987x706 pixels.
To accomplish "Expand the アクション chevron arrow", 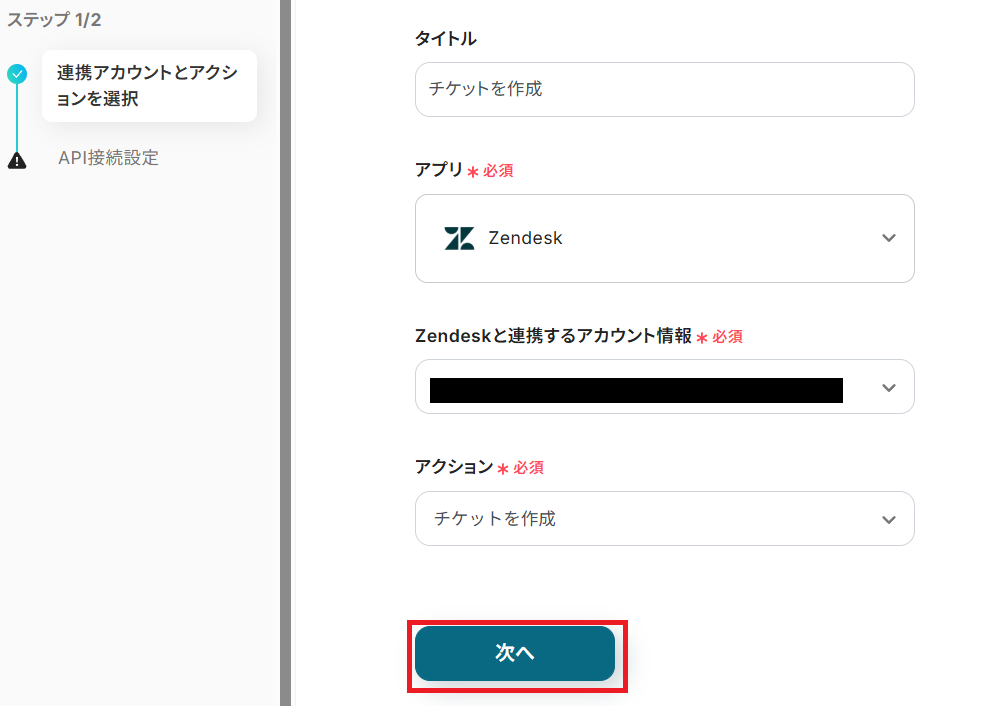I will click(888, 519).
